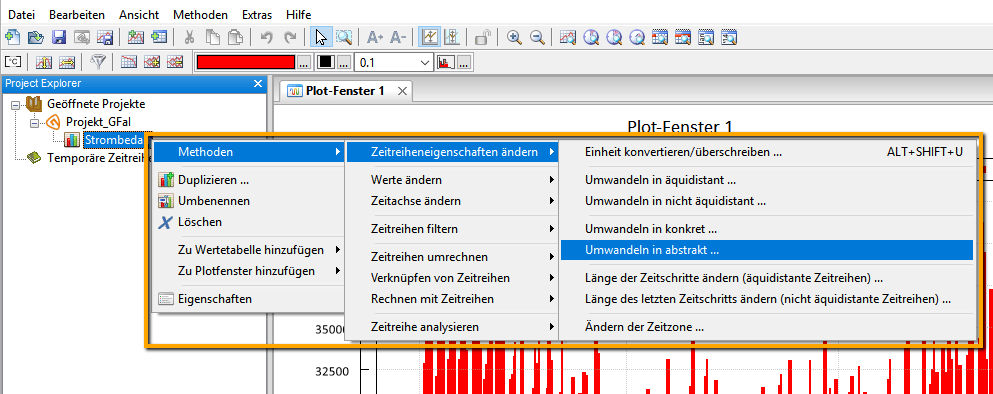Decrease font size with A- icon
Viewport: 993px width, 394px height.
click(398, 37)
